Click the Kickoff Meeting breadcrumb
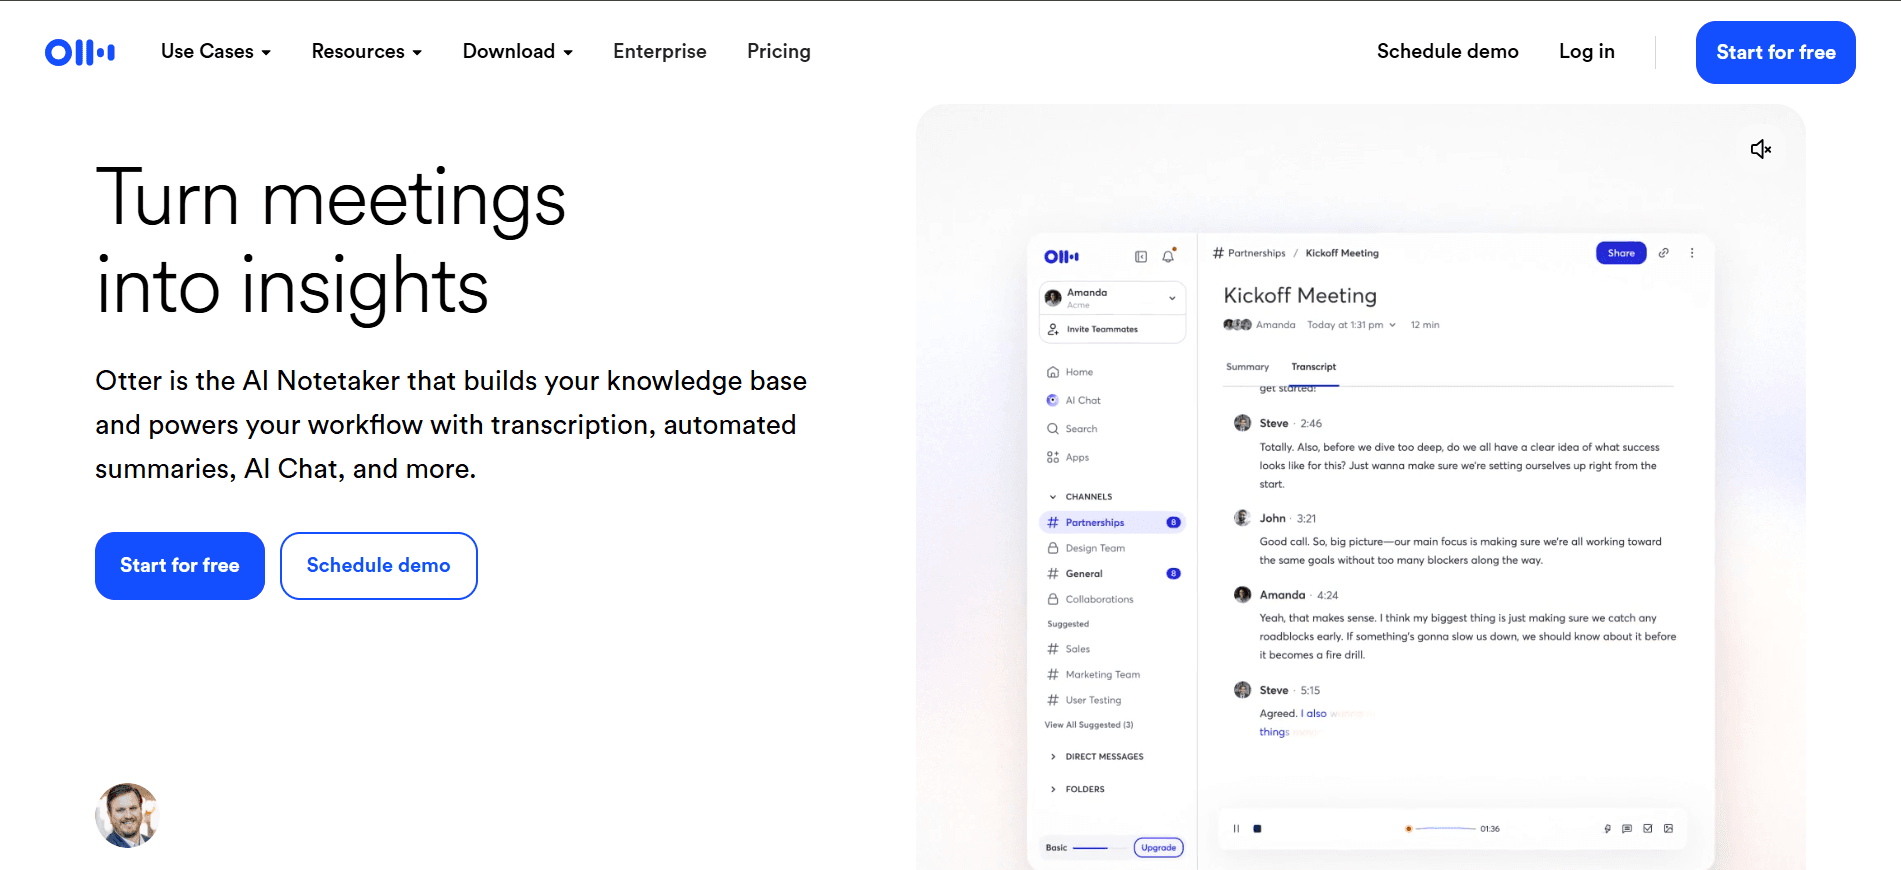 [1342, 254]
